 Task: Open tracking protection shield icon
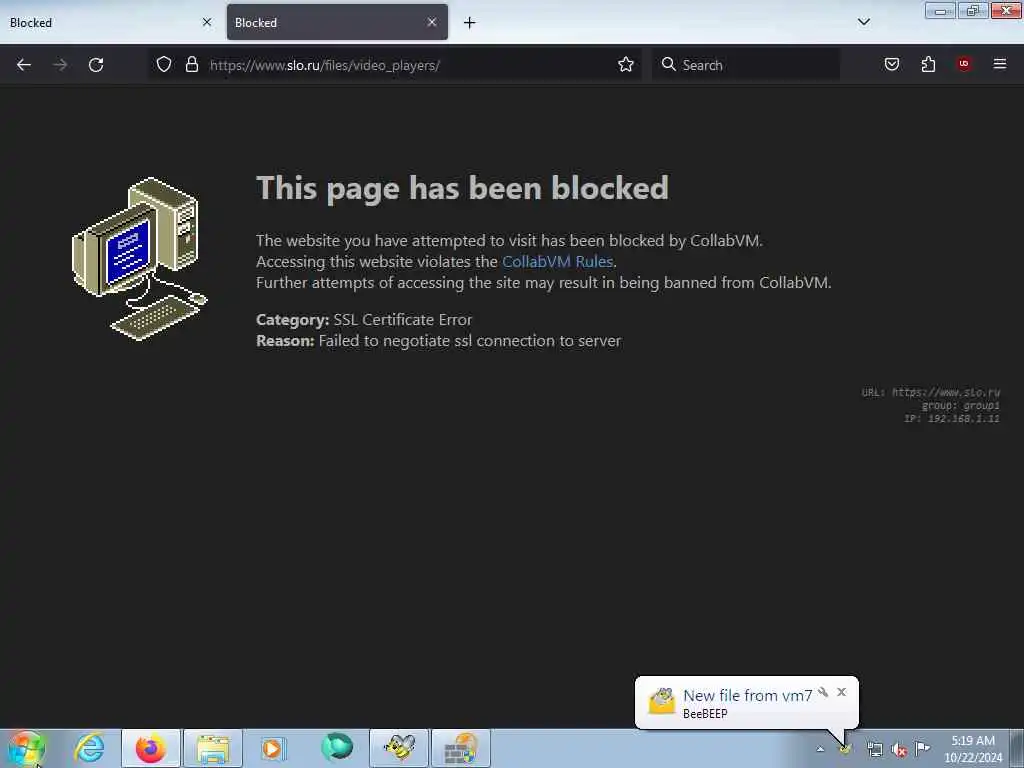[x=164, y=64]
